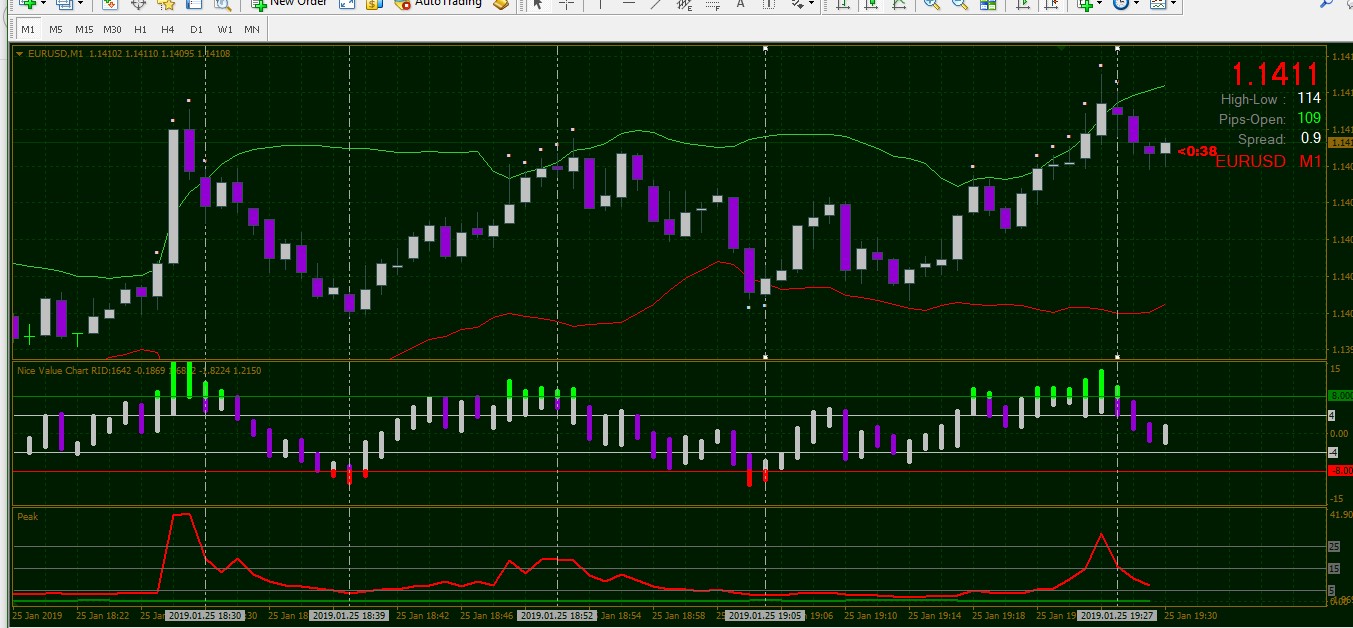This screenshot has height=628, width=1353.
Task: Expand the periodicity clock dropdown
Action: click(x=1135, y=4)
